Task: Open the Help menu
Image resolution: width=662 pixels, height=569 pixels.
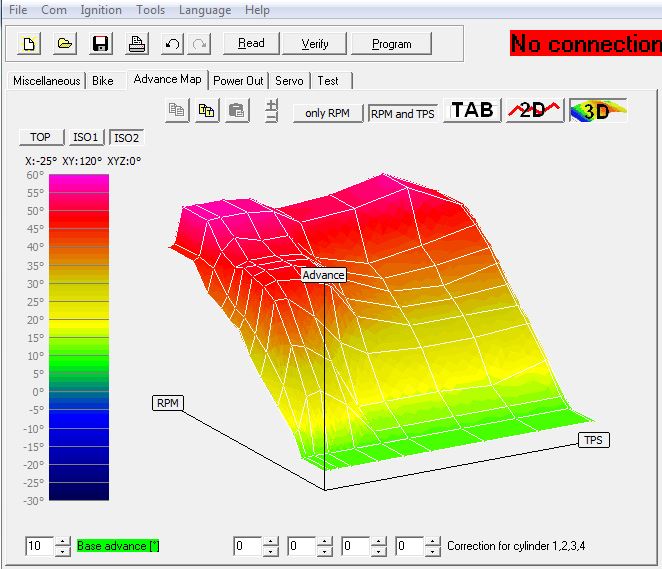Action: coord(257,10)
